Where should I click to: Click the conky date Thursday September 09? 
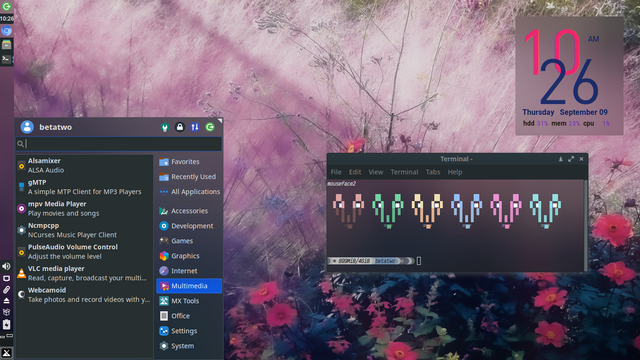565,112
